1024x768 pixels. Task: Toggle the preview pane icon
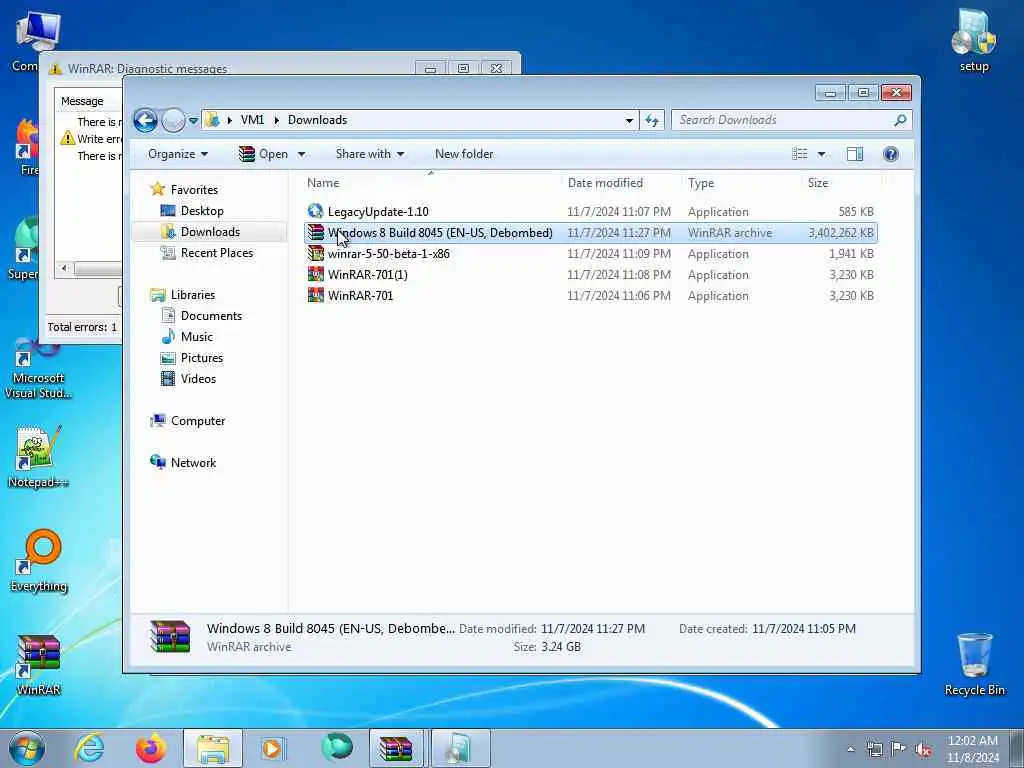coord(854,154)
